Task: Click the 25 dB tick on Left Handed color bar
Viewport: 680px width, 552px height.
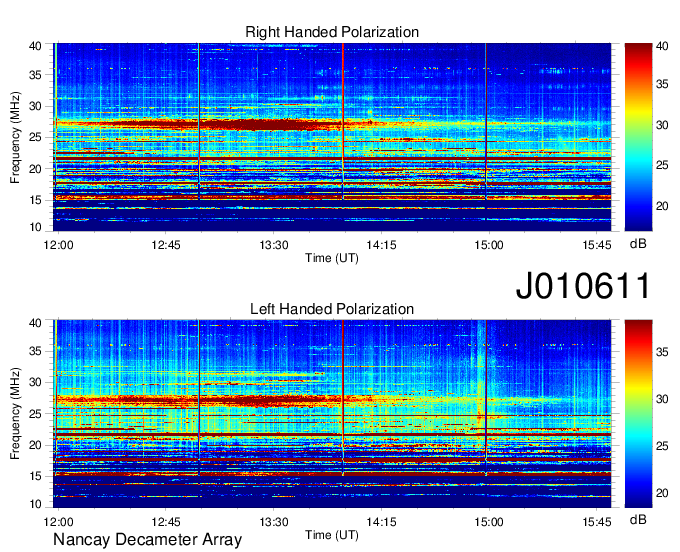Action: (662, 446)
